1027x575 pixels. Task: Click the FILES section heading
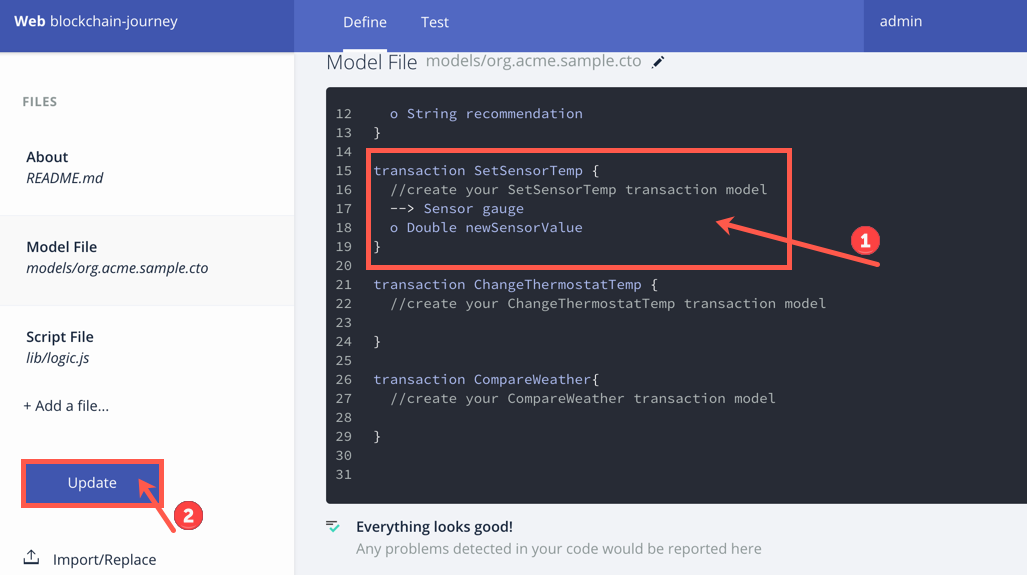[40, 102]
